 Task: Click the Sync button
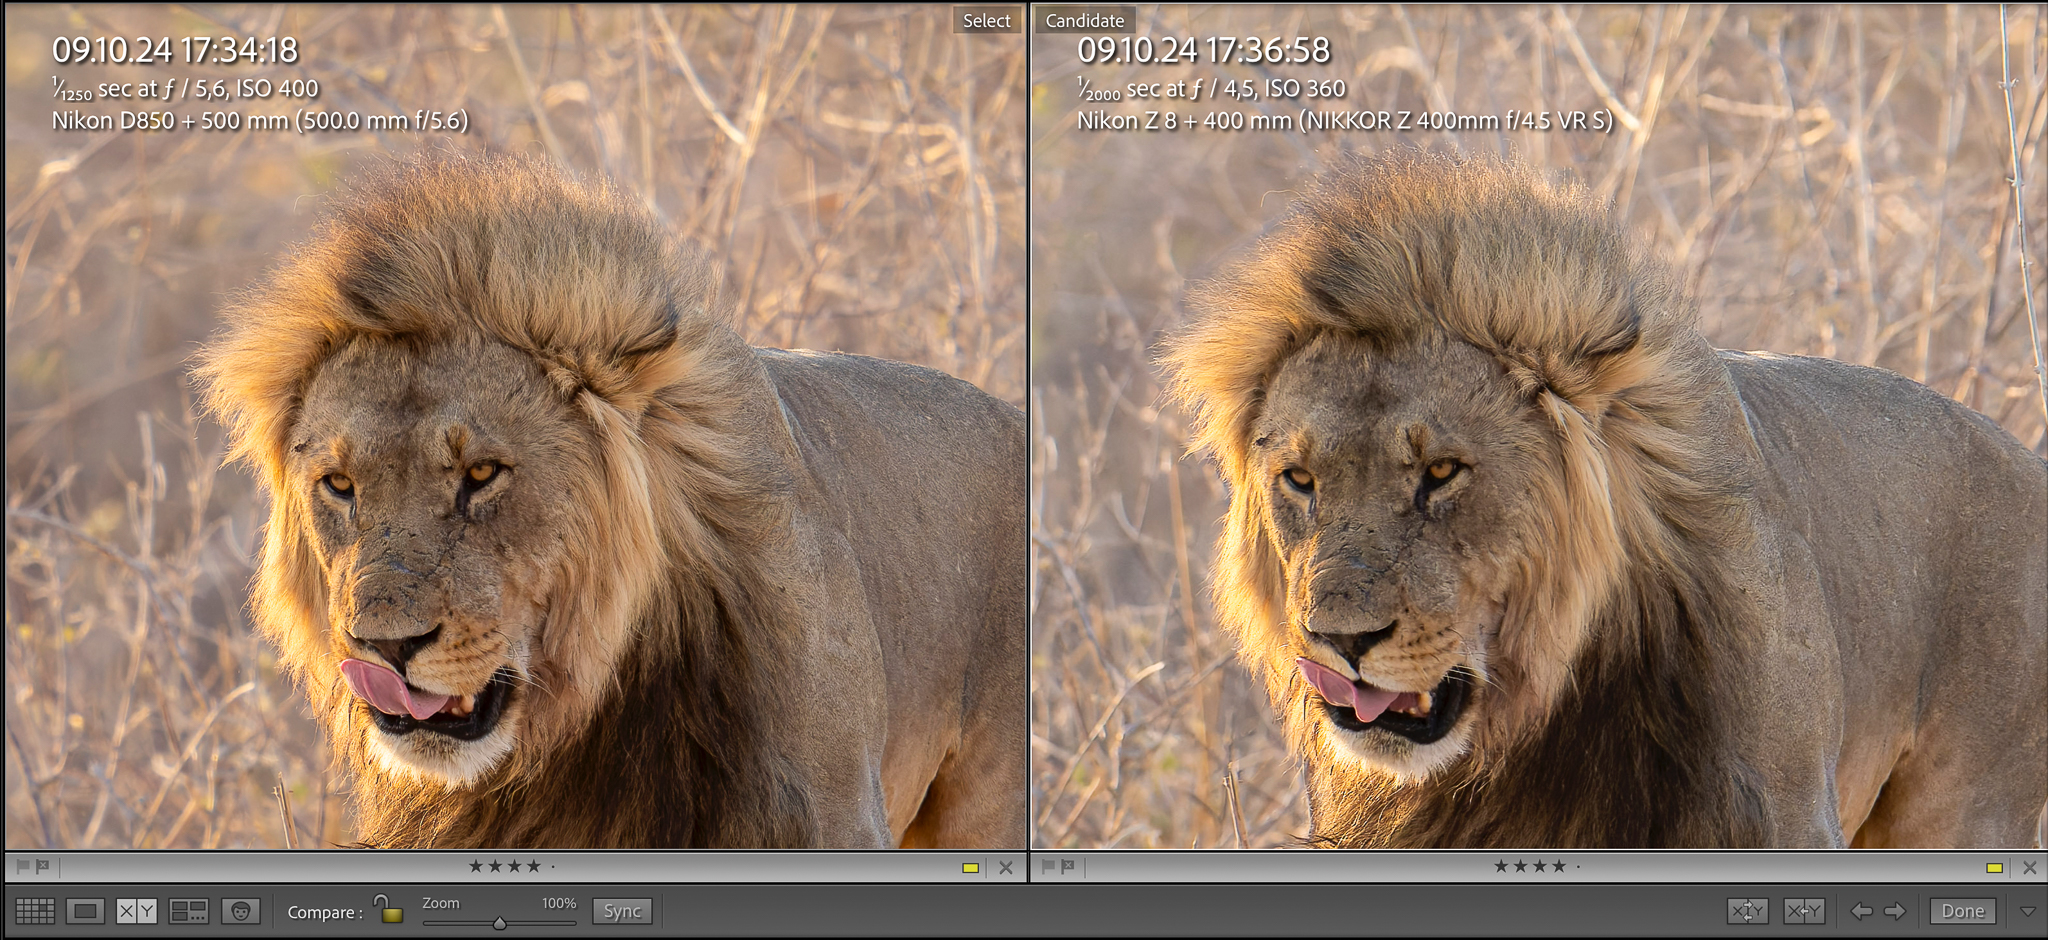click(x=622, y=911)
